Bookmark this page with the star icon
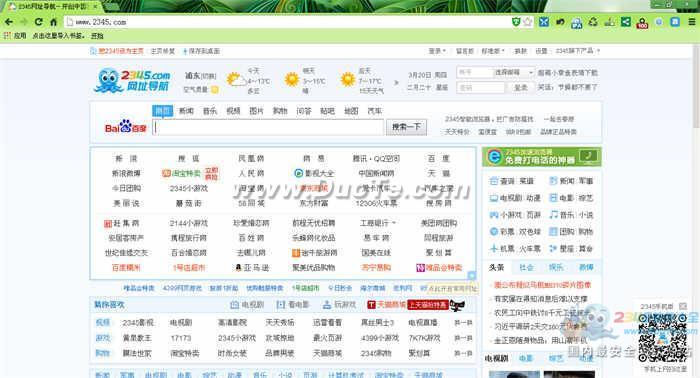700x378 pixels. 527,21
